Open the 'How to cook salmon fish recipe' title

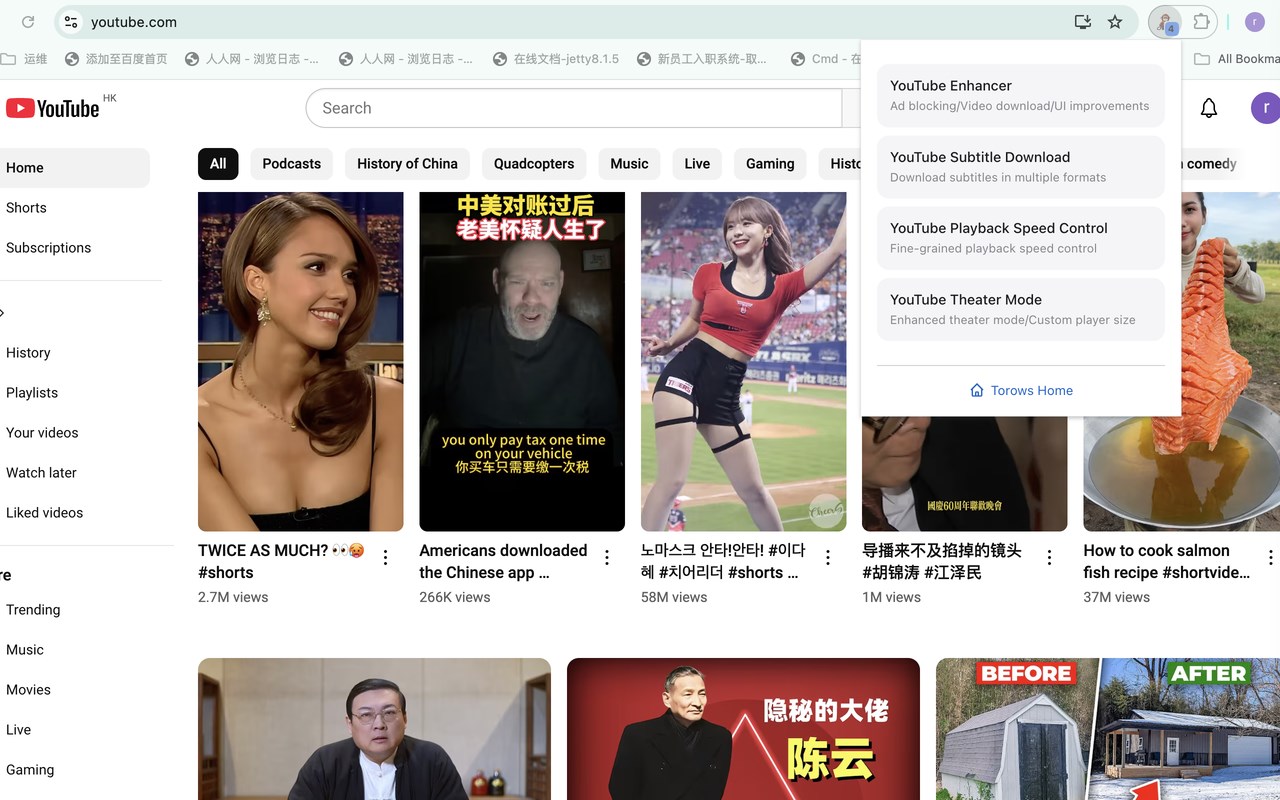click(x=1167, y=562)
